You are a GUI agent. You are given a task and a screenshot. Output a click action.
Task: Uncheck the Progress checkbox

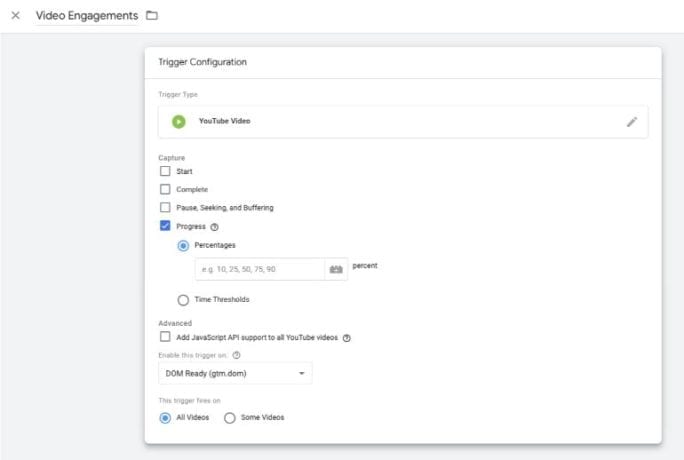165,226
